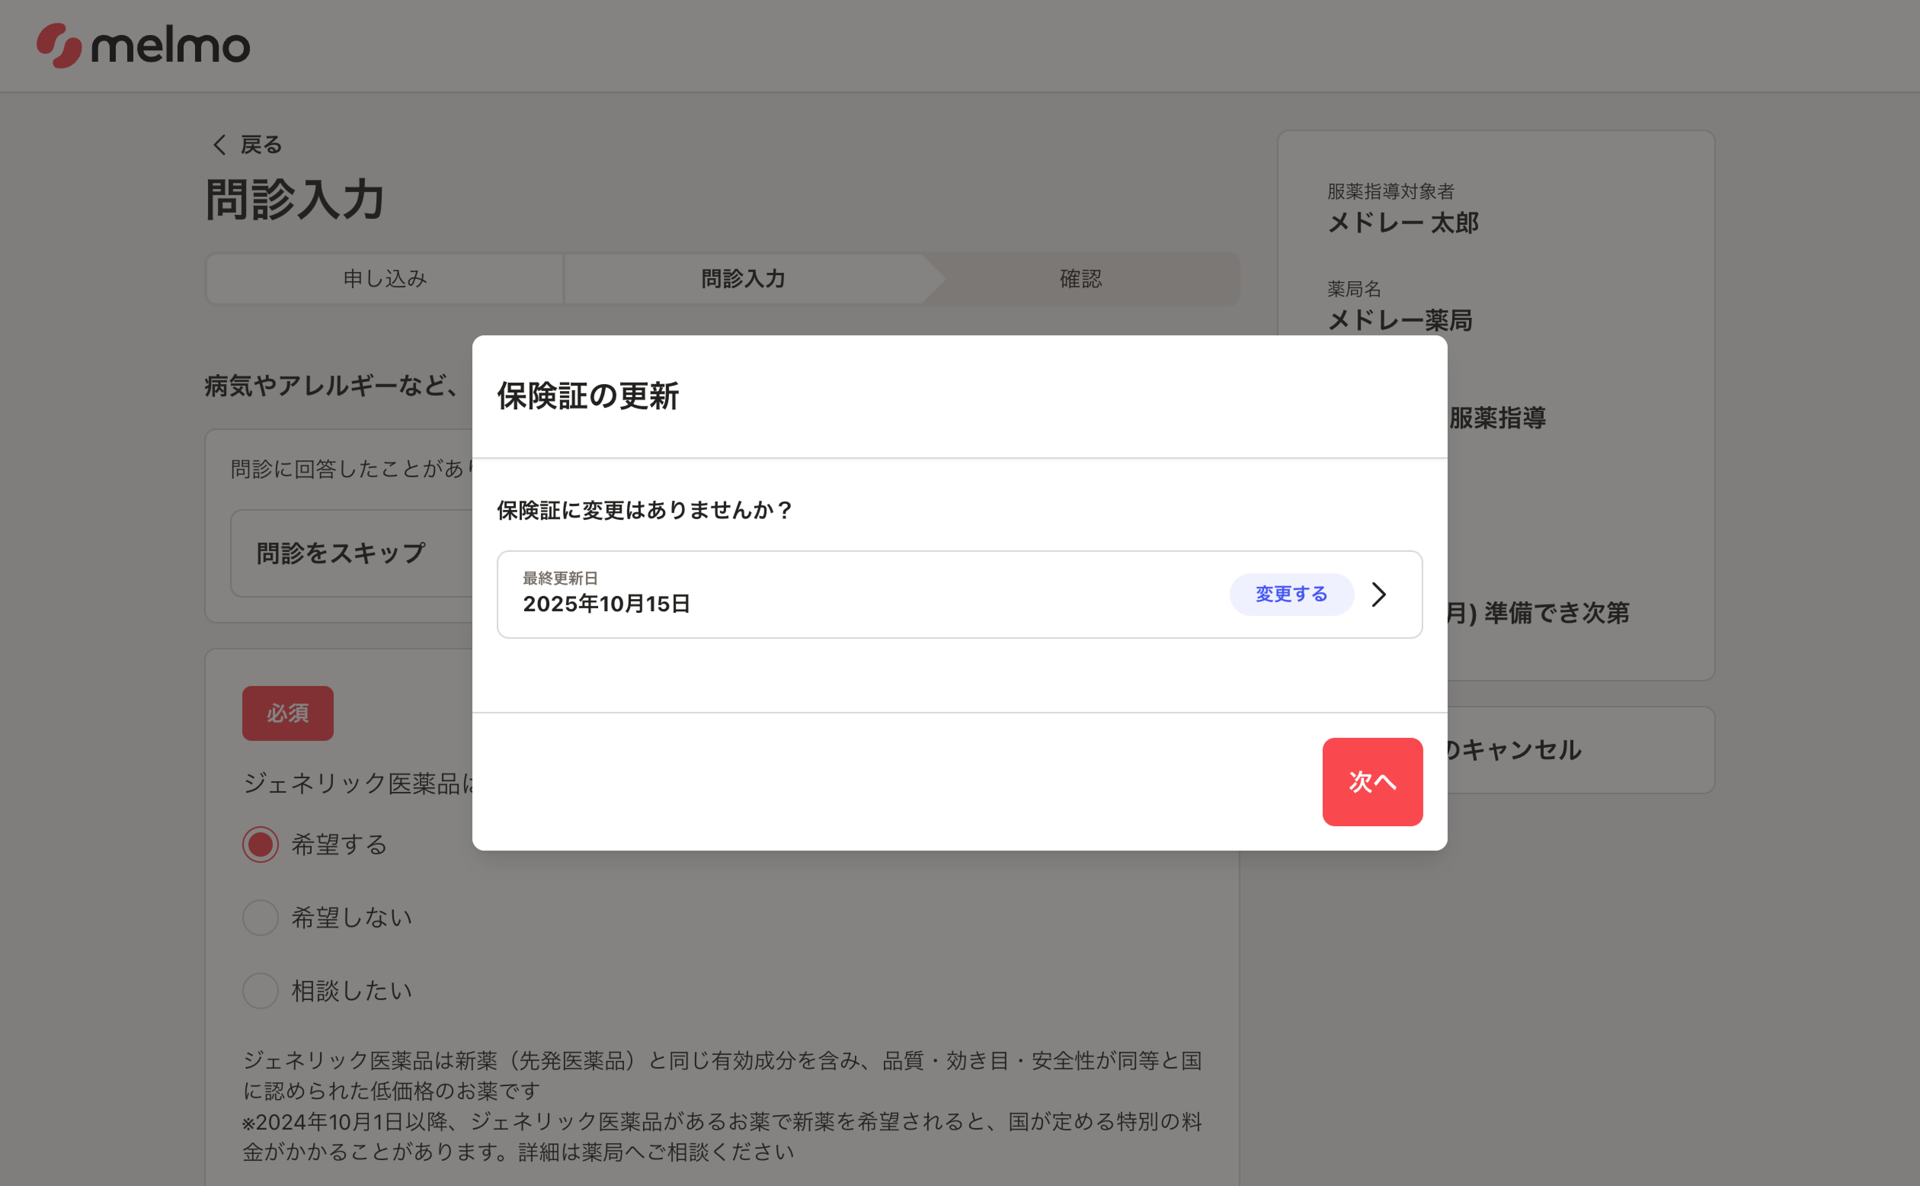Image resolution: width=1920 pixels, height=1186 pixels.
Task: Click the back chevron arrow icon
Action: [x=219, y=145]
